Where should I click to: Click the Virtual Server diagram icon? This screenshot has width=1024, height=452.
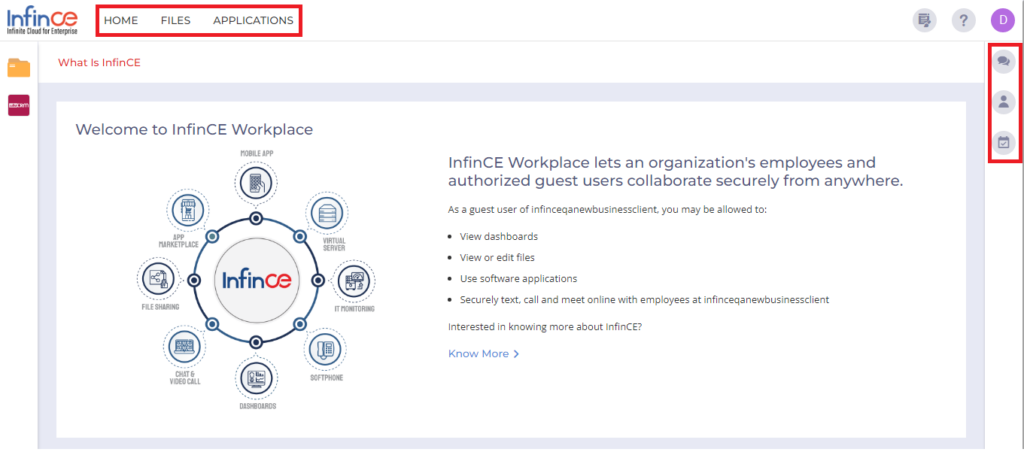tap(327, 213)
